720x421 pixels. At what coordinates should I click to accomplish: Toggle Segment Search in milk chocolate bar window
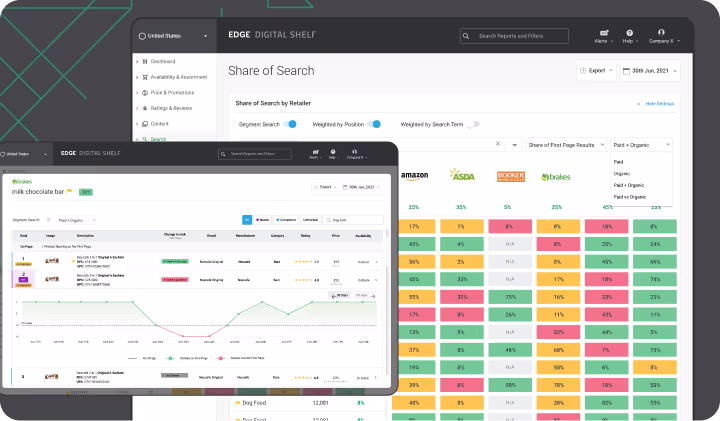48,220
